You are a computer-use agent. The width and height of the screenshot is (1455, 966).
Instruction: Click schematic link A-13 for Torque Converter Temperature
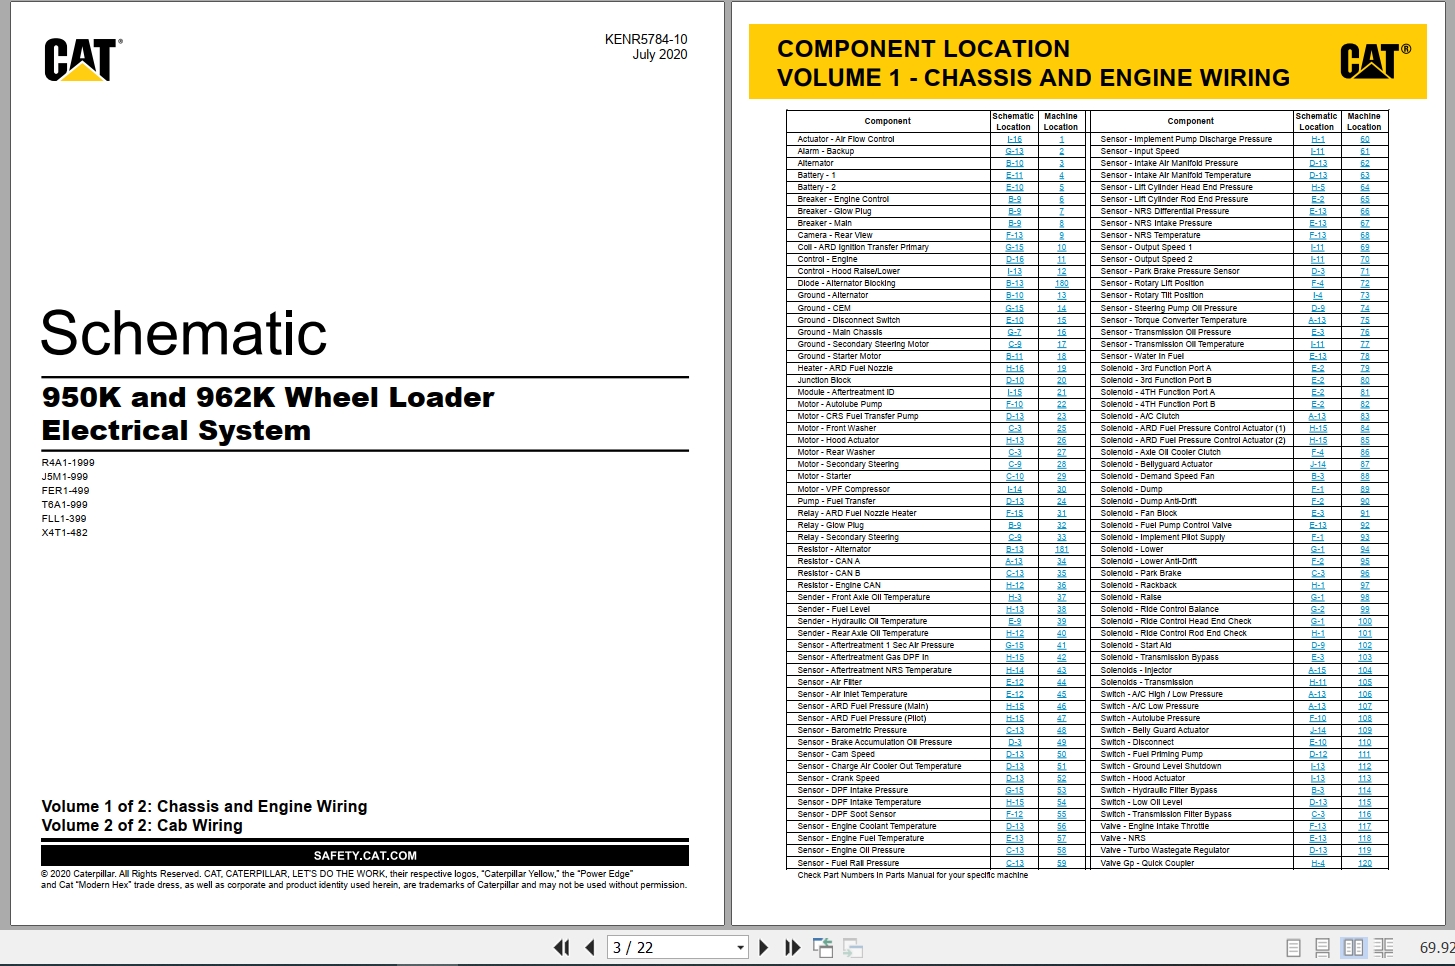pos(1317,320)
